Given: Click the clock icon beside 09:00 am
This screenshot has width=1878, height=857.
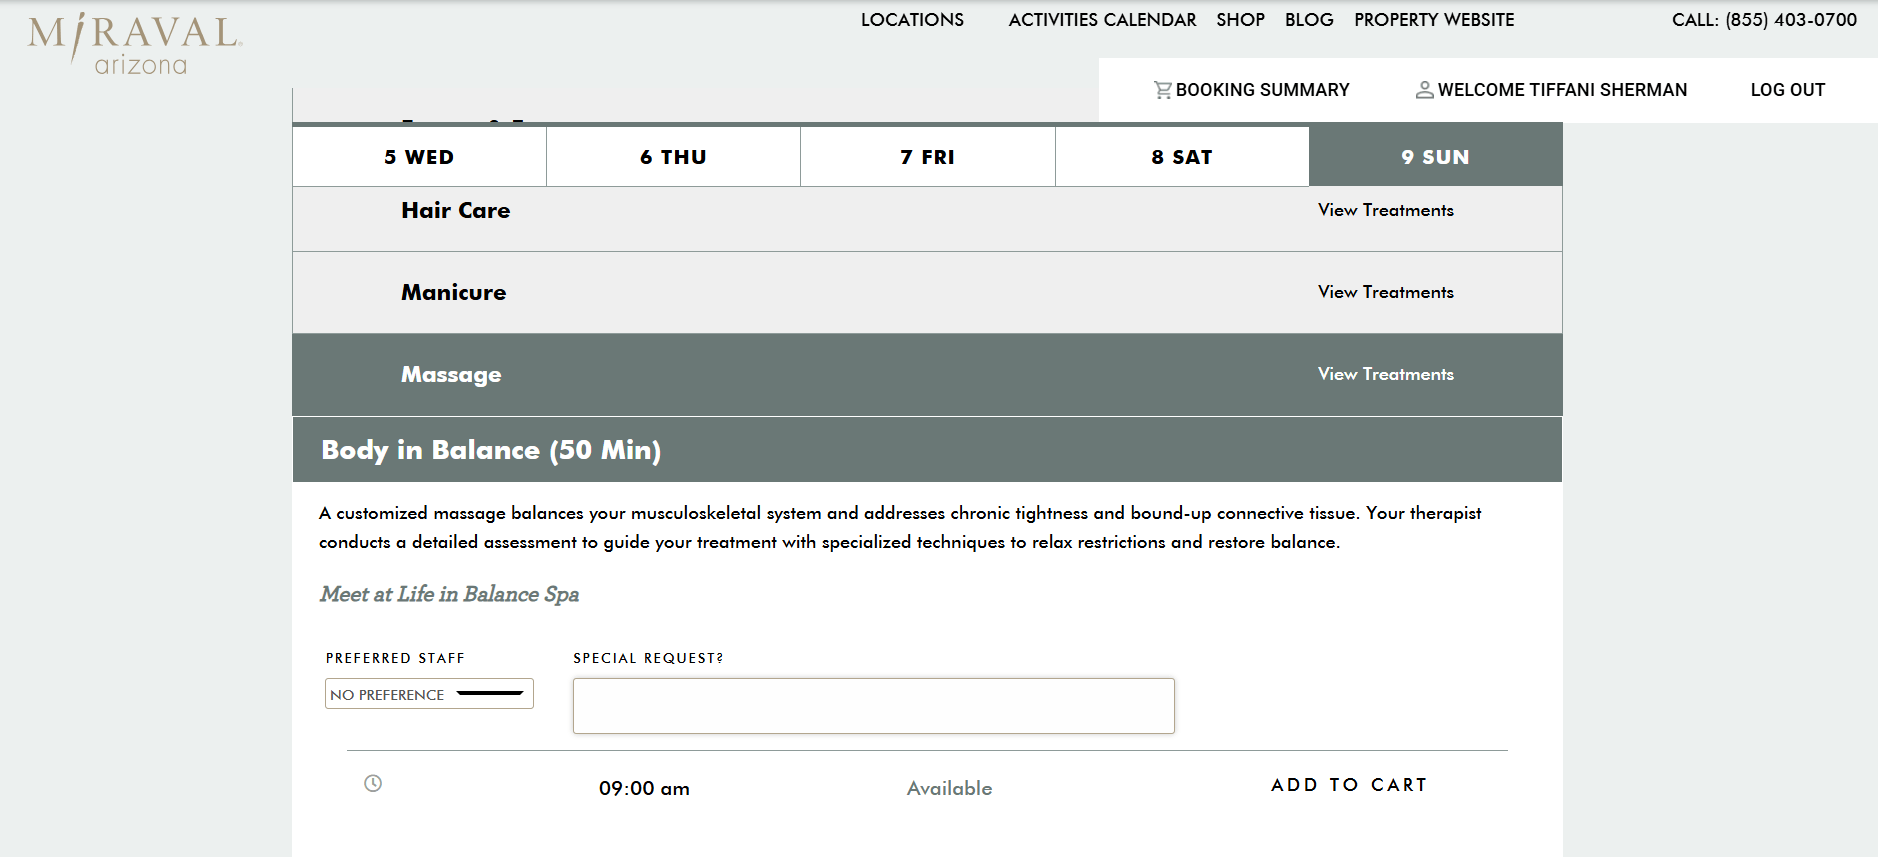Looking at the screenshot, I should [373, 783].
